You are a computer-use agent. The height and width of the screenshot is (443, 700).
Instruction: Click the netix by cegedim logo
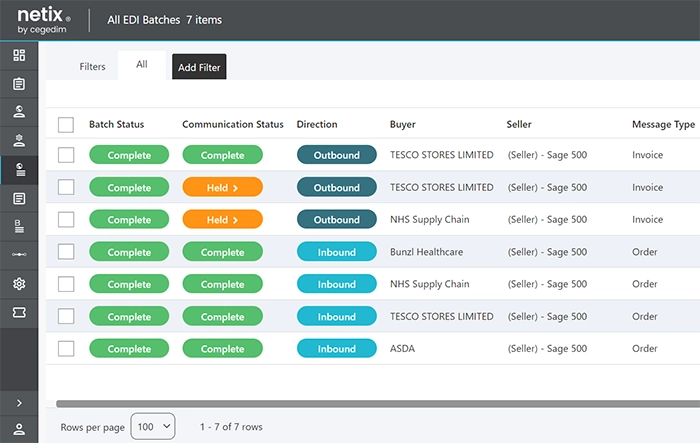(44, 21)
